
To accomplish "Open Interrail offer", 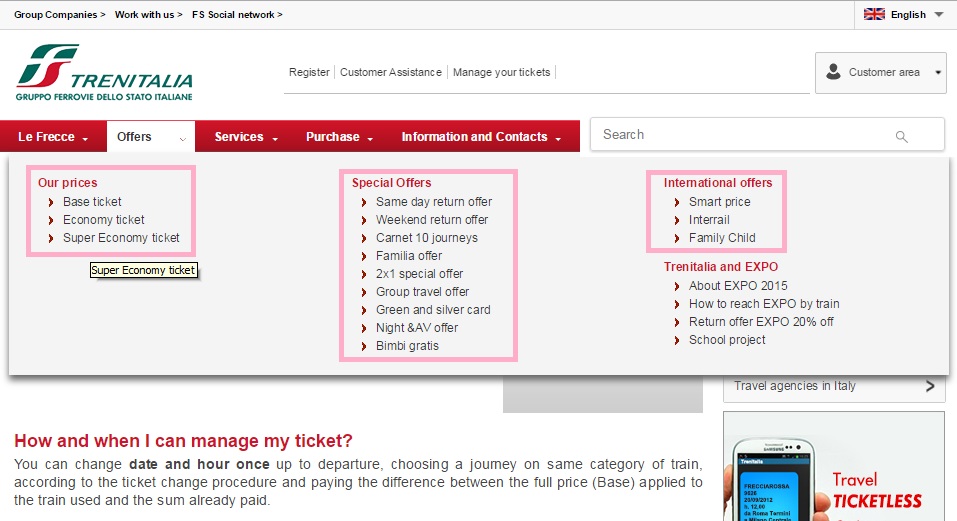I will click(x=709, y=220).
